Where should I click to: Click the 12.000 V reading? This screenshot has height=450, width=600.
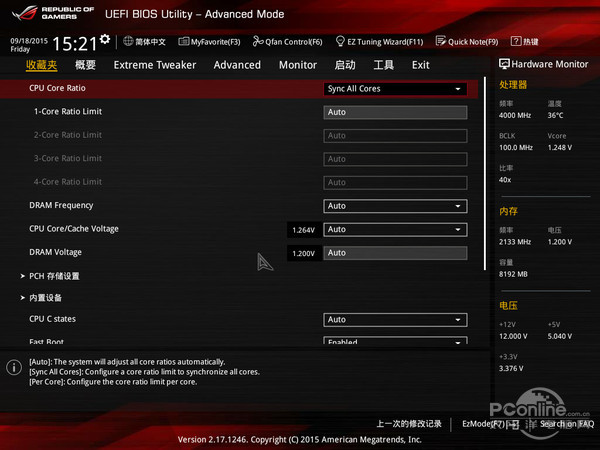click(513, 336)
